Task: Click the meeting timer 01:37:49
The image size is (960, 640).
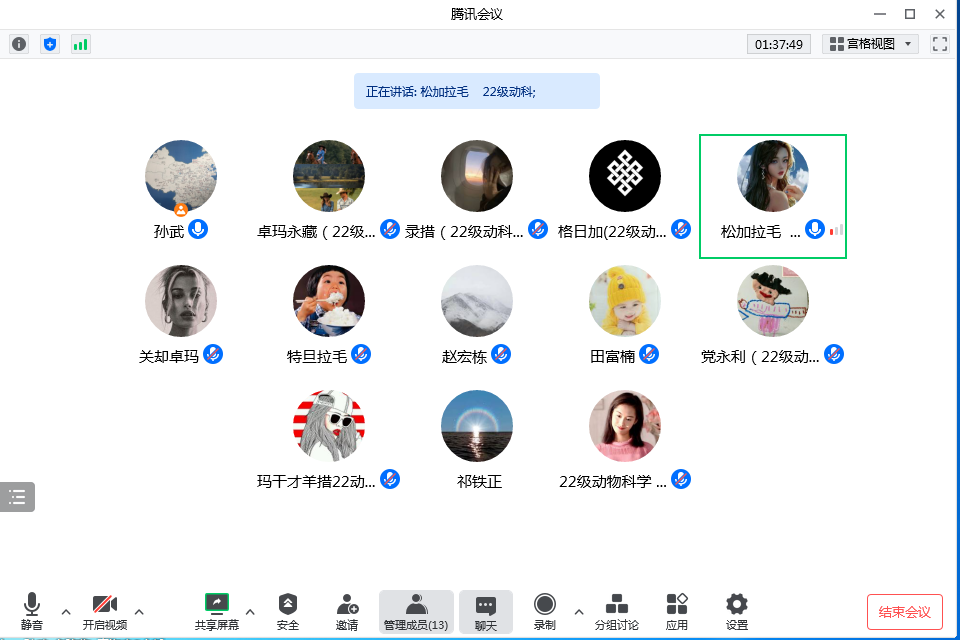Action: click(779, 44)
